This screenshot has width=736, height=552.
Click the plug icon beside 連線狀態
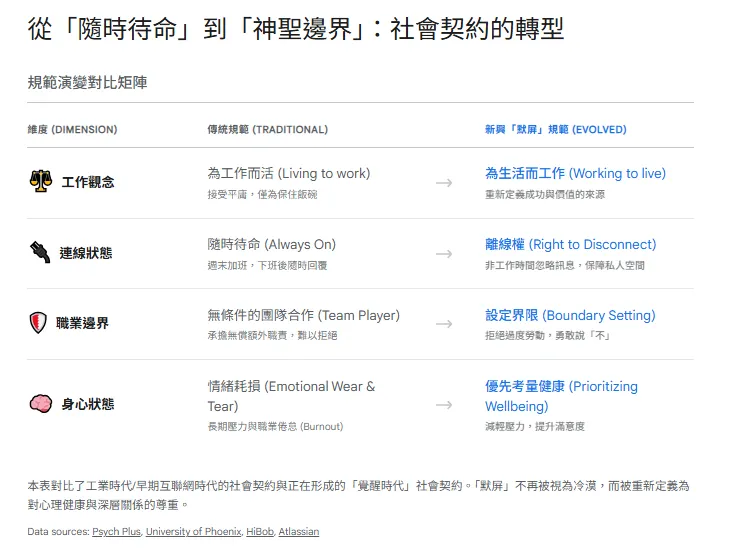[x=40, y=253]
